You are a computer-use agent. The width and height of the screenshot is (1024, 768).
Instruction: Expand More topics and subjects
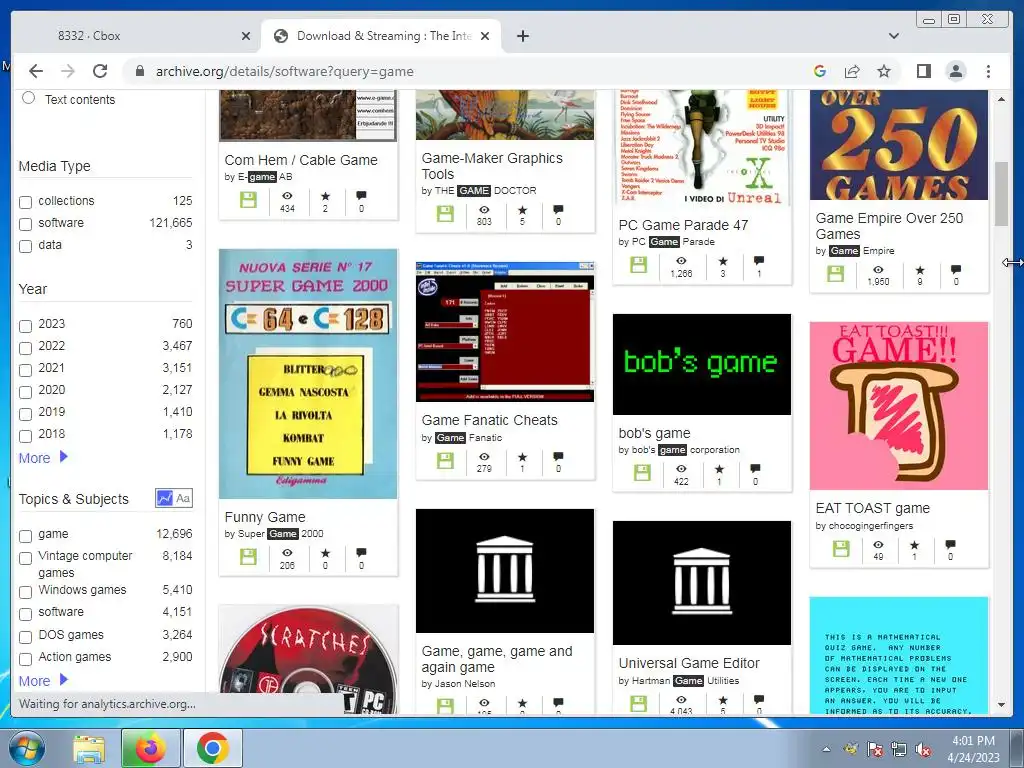click(43, 680)
